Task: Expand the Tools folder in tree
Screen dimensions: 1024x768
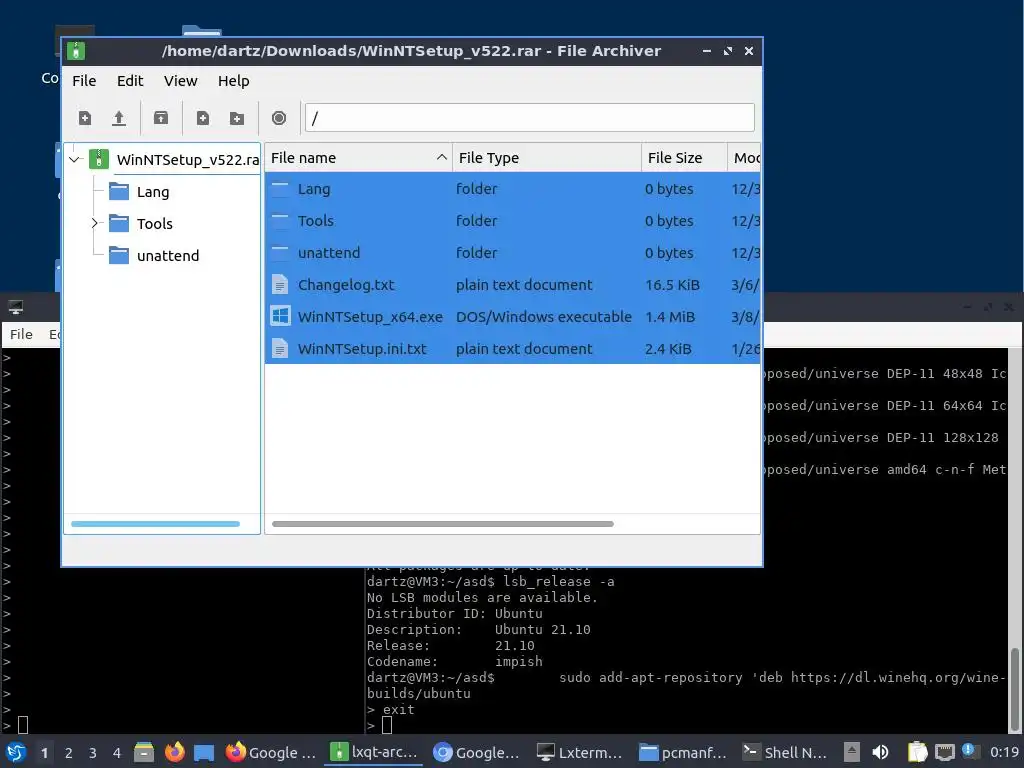Action: 95,223
